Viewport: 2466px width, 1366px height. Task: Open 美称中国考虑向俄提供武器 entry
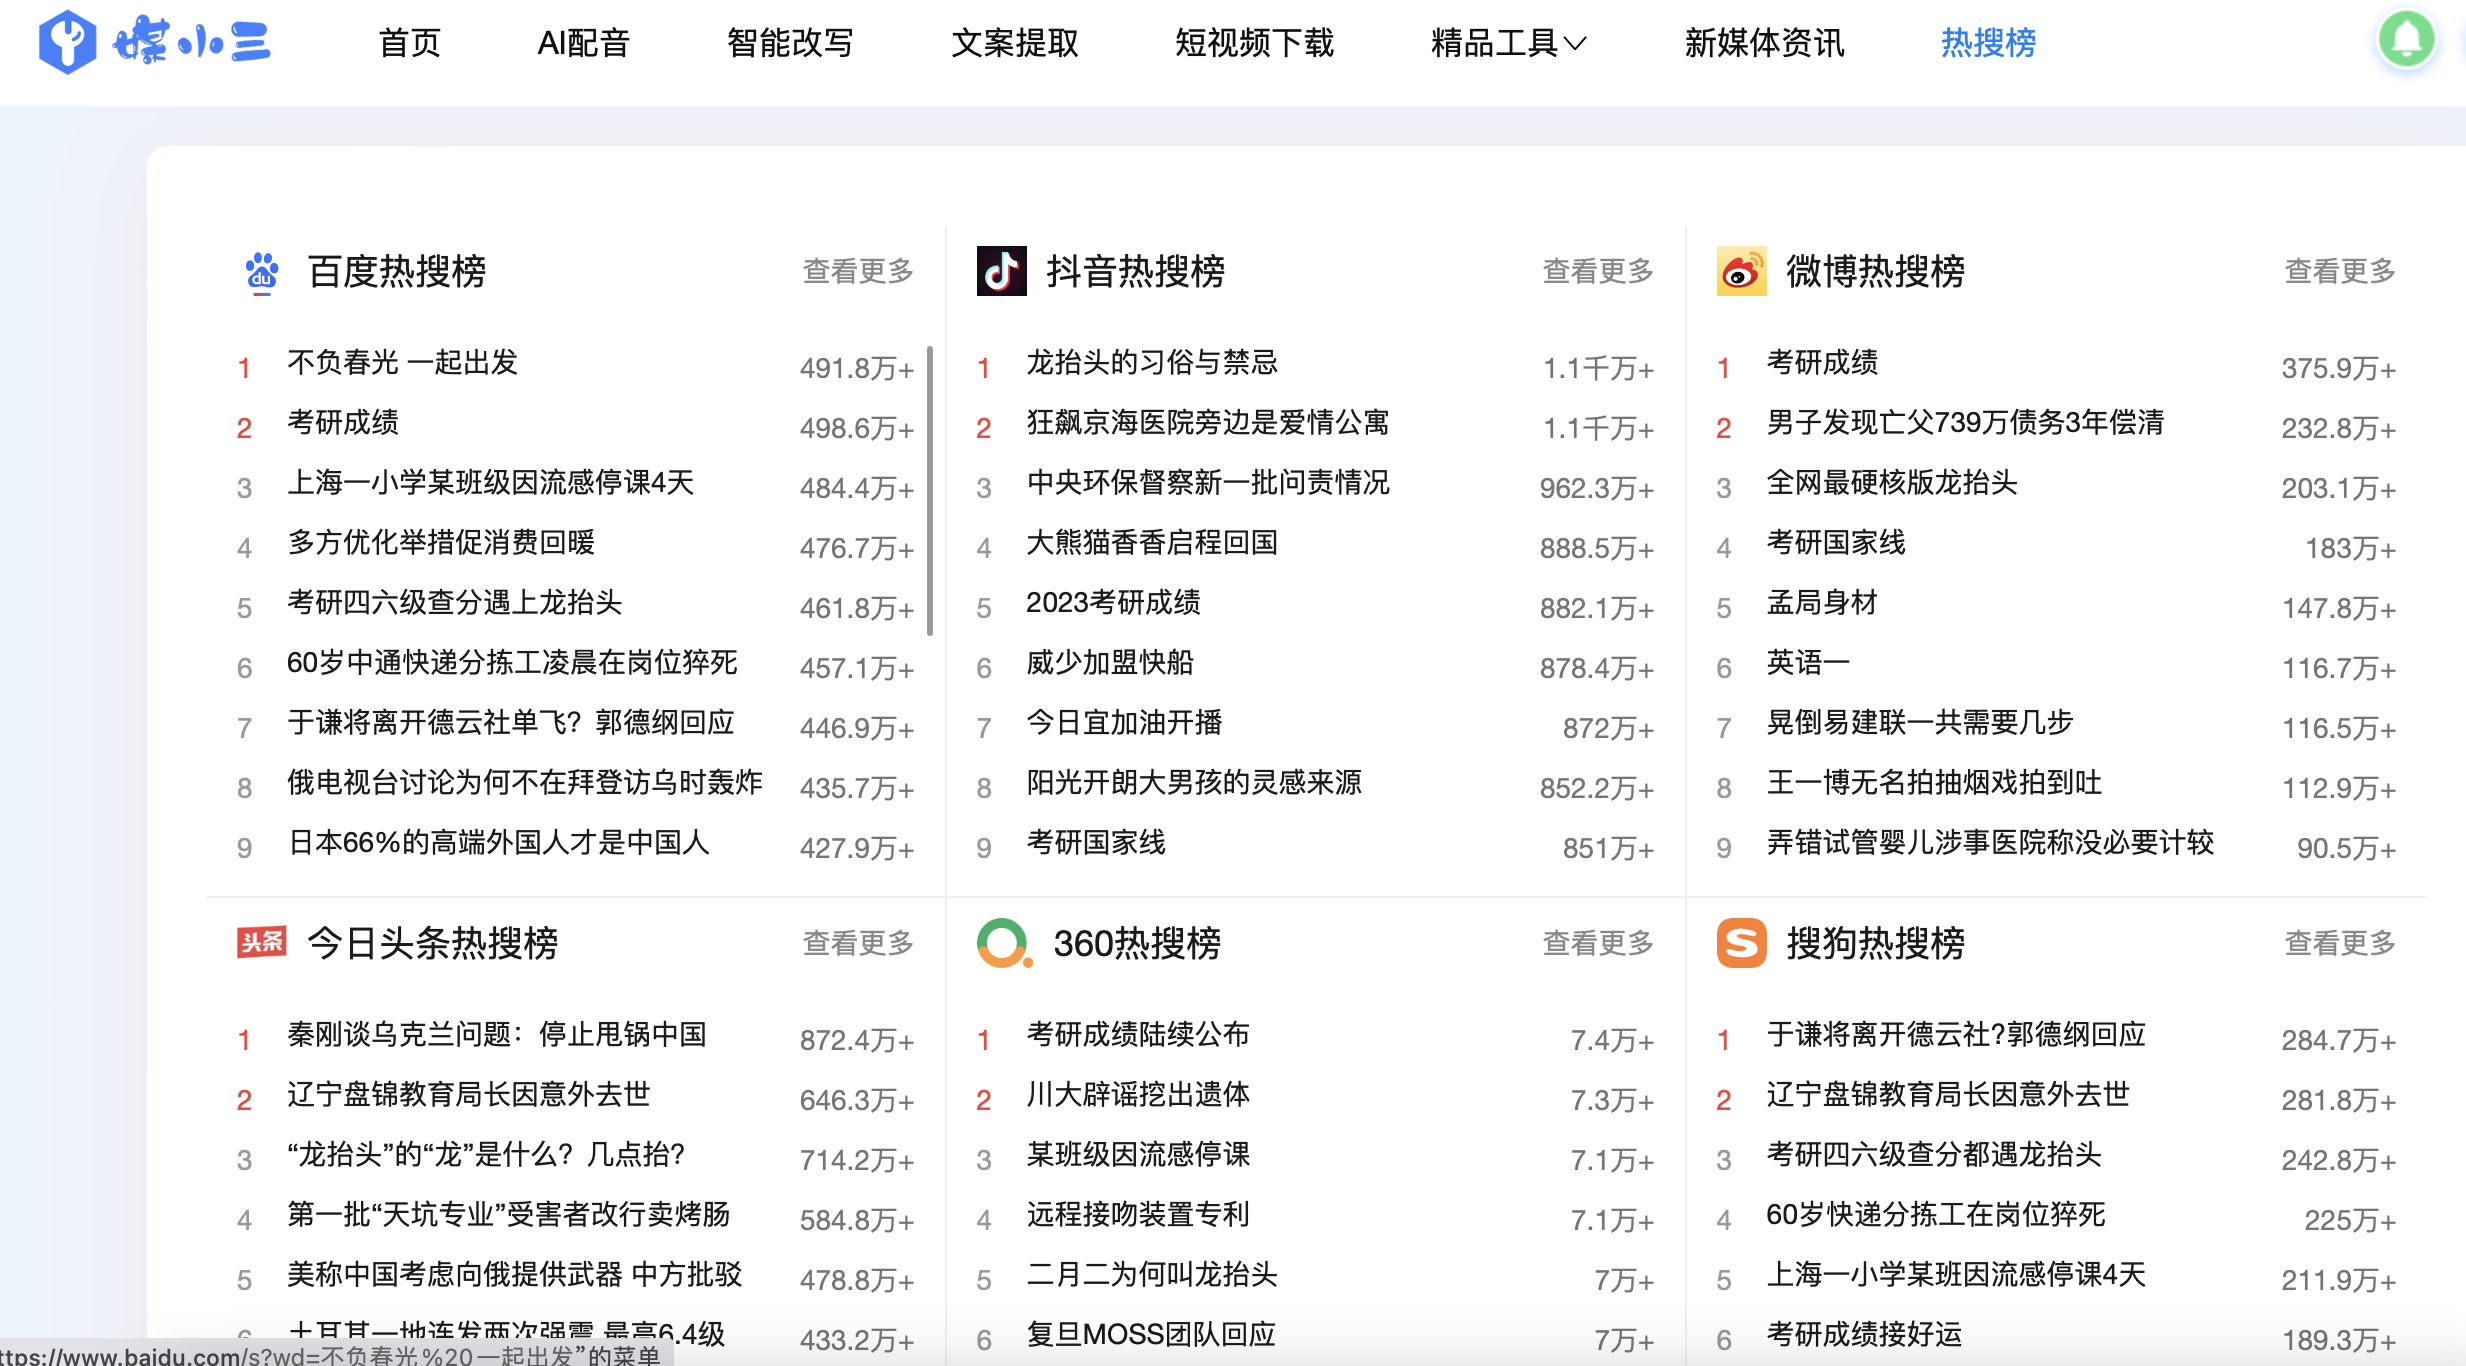515,1274
